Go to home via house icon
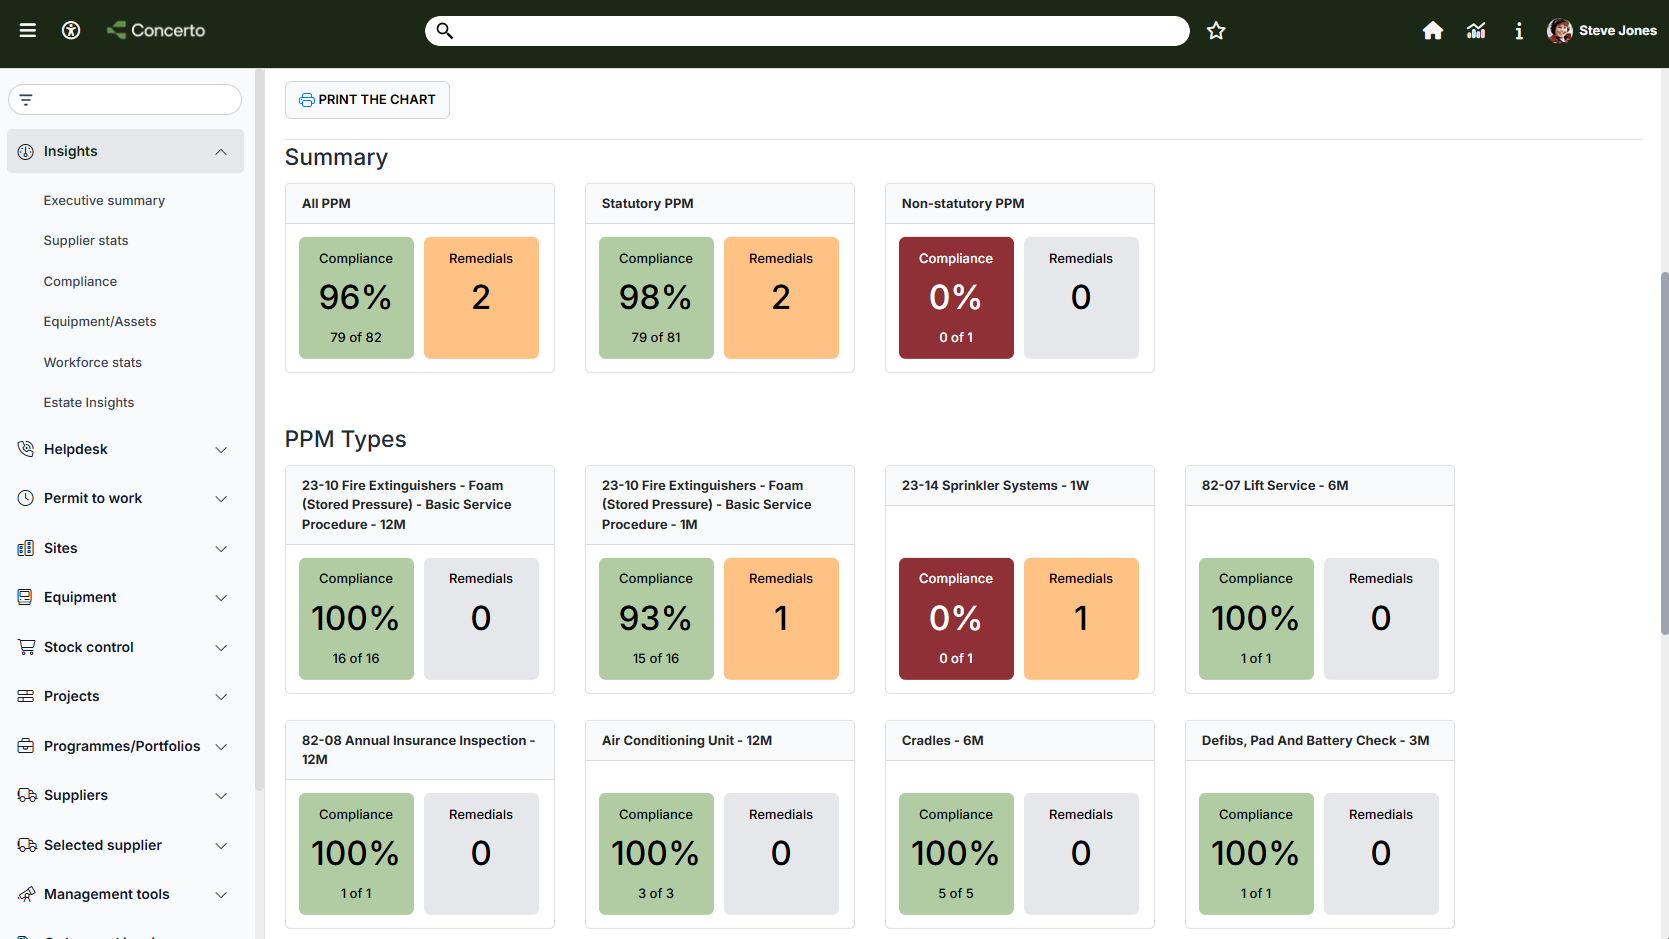 tap(1433, 31)
